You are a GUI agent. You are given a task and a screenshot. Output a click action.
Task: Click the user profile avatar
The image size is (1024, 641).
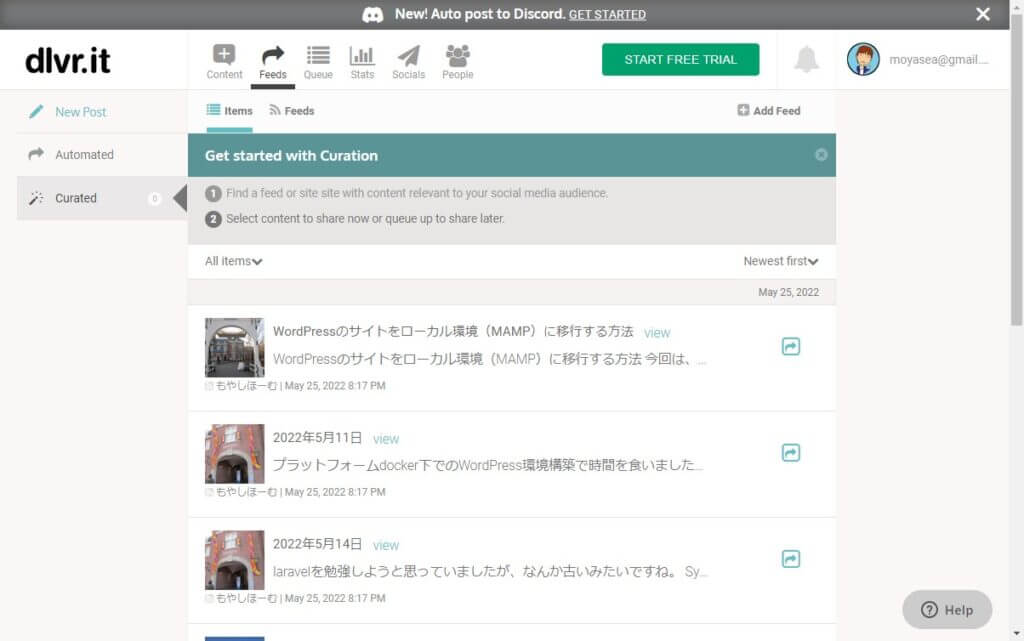tap(863, 60)
